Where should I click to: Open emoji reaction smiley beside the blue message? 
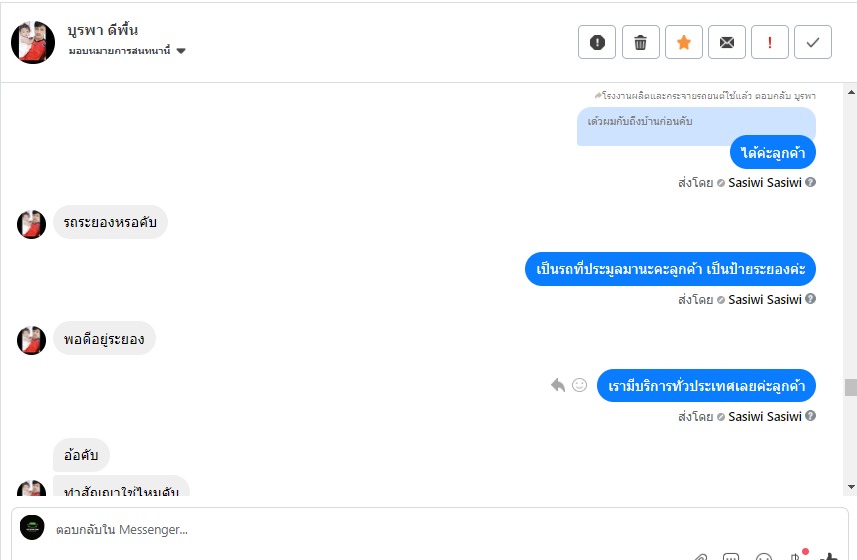click(579, 385)
